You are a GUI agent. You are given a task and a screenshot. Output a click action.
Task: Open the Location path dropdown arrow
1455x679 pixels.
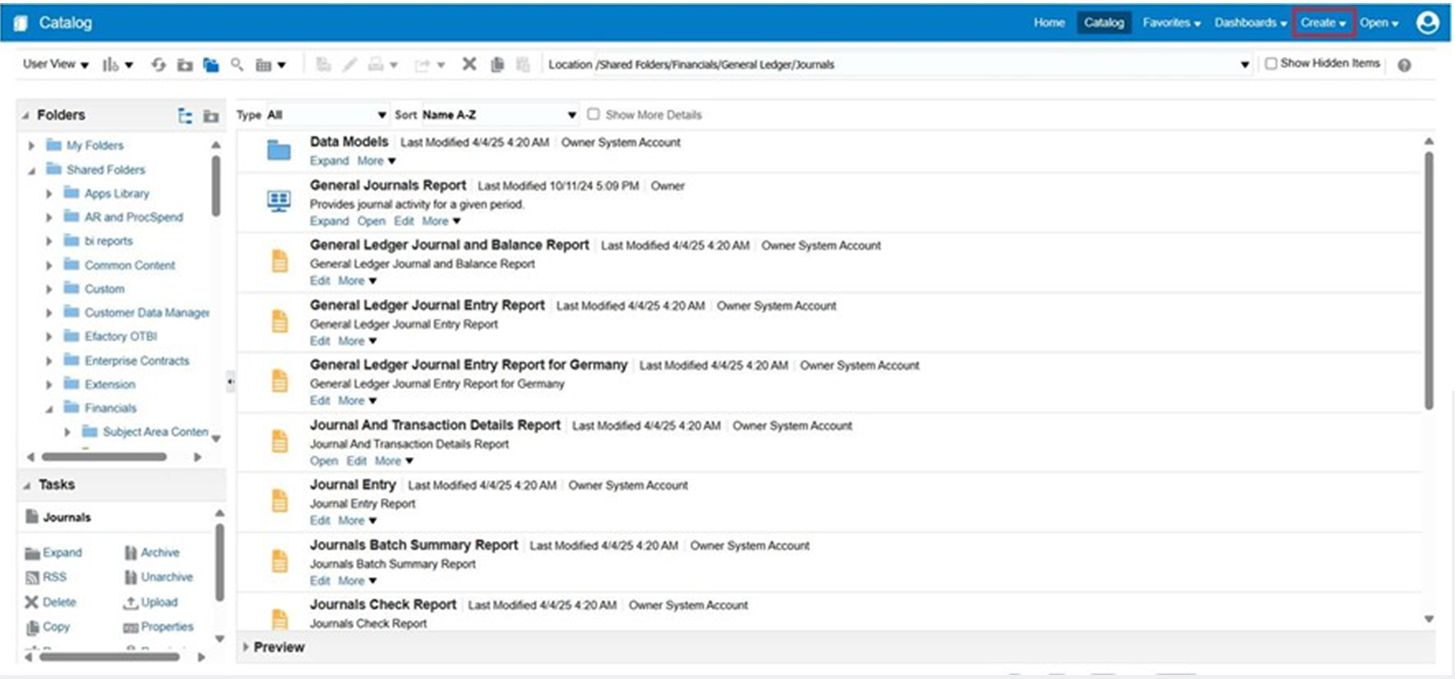[x=1243, y=63]
